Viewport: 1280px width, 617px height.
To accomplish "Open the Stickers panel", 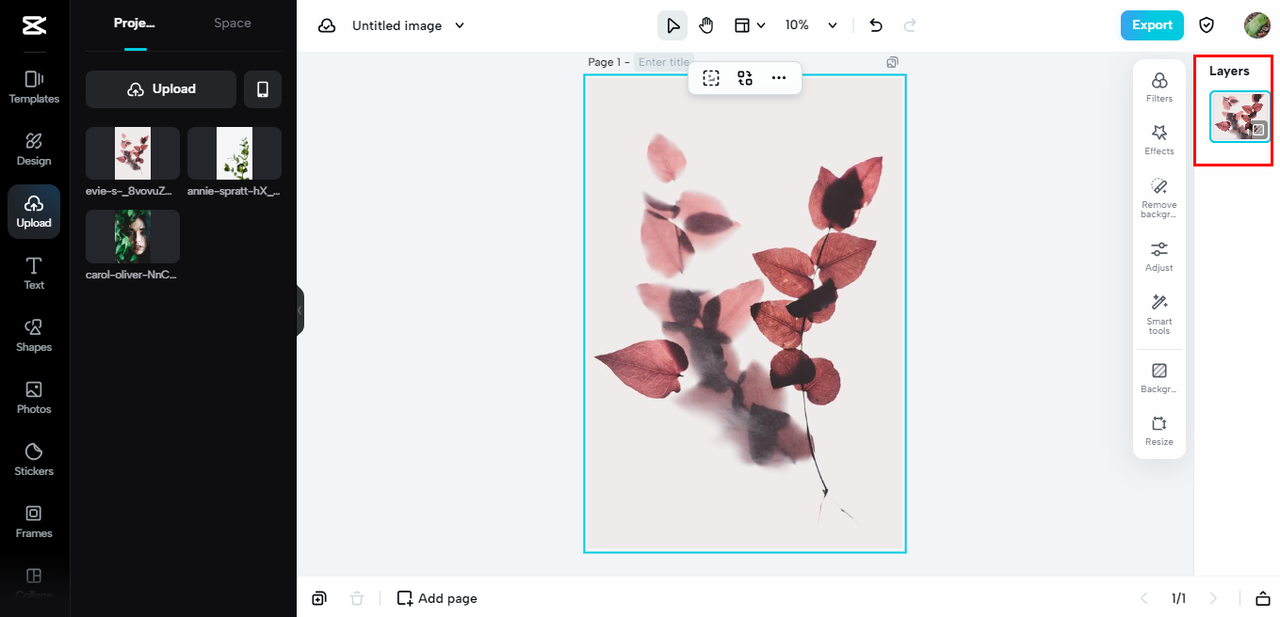I will [x=34, y=459].
